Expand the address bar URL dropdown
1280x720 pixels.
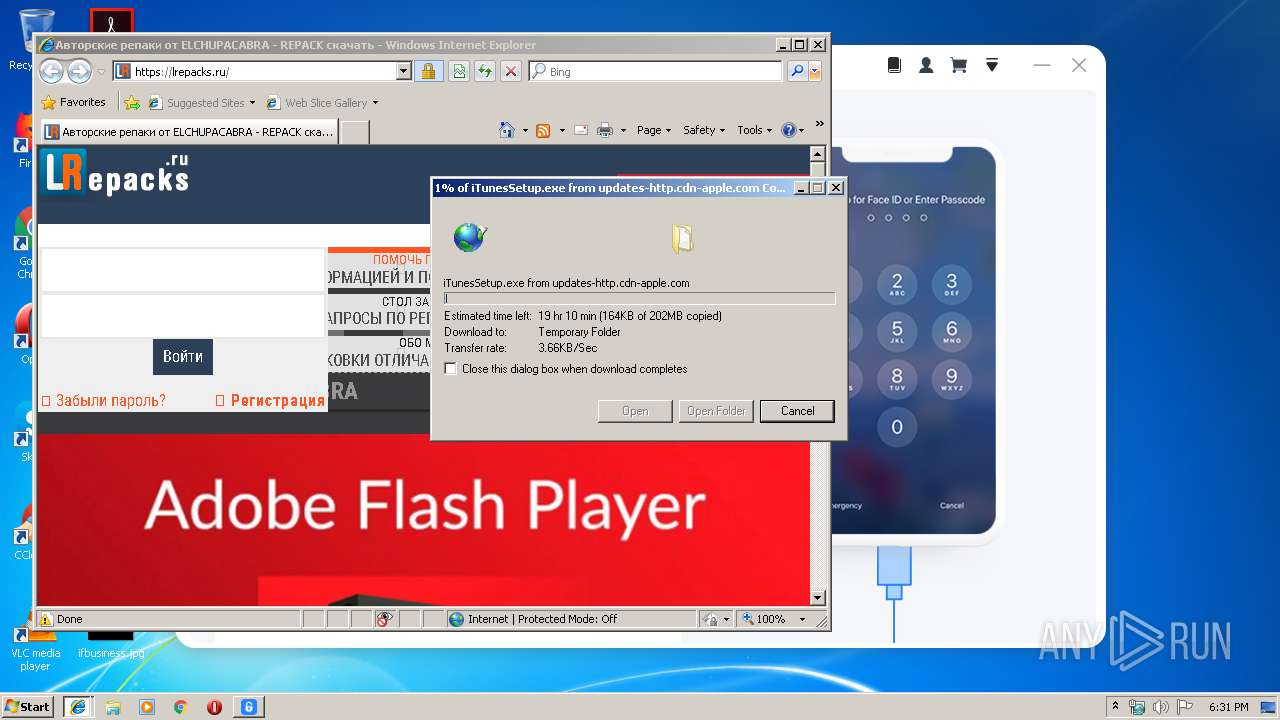point(404,71)
